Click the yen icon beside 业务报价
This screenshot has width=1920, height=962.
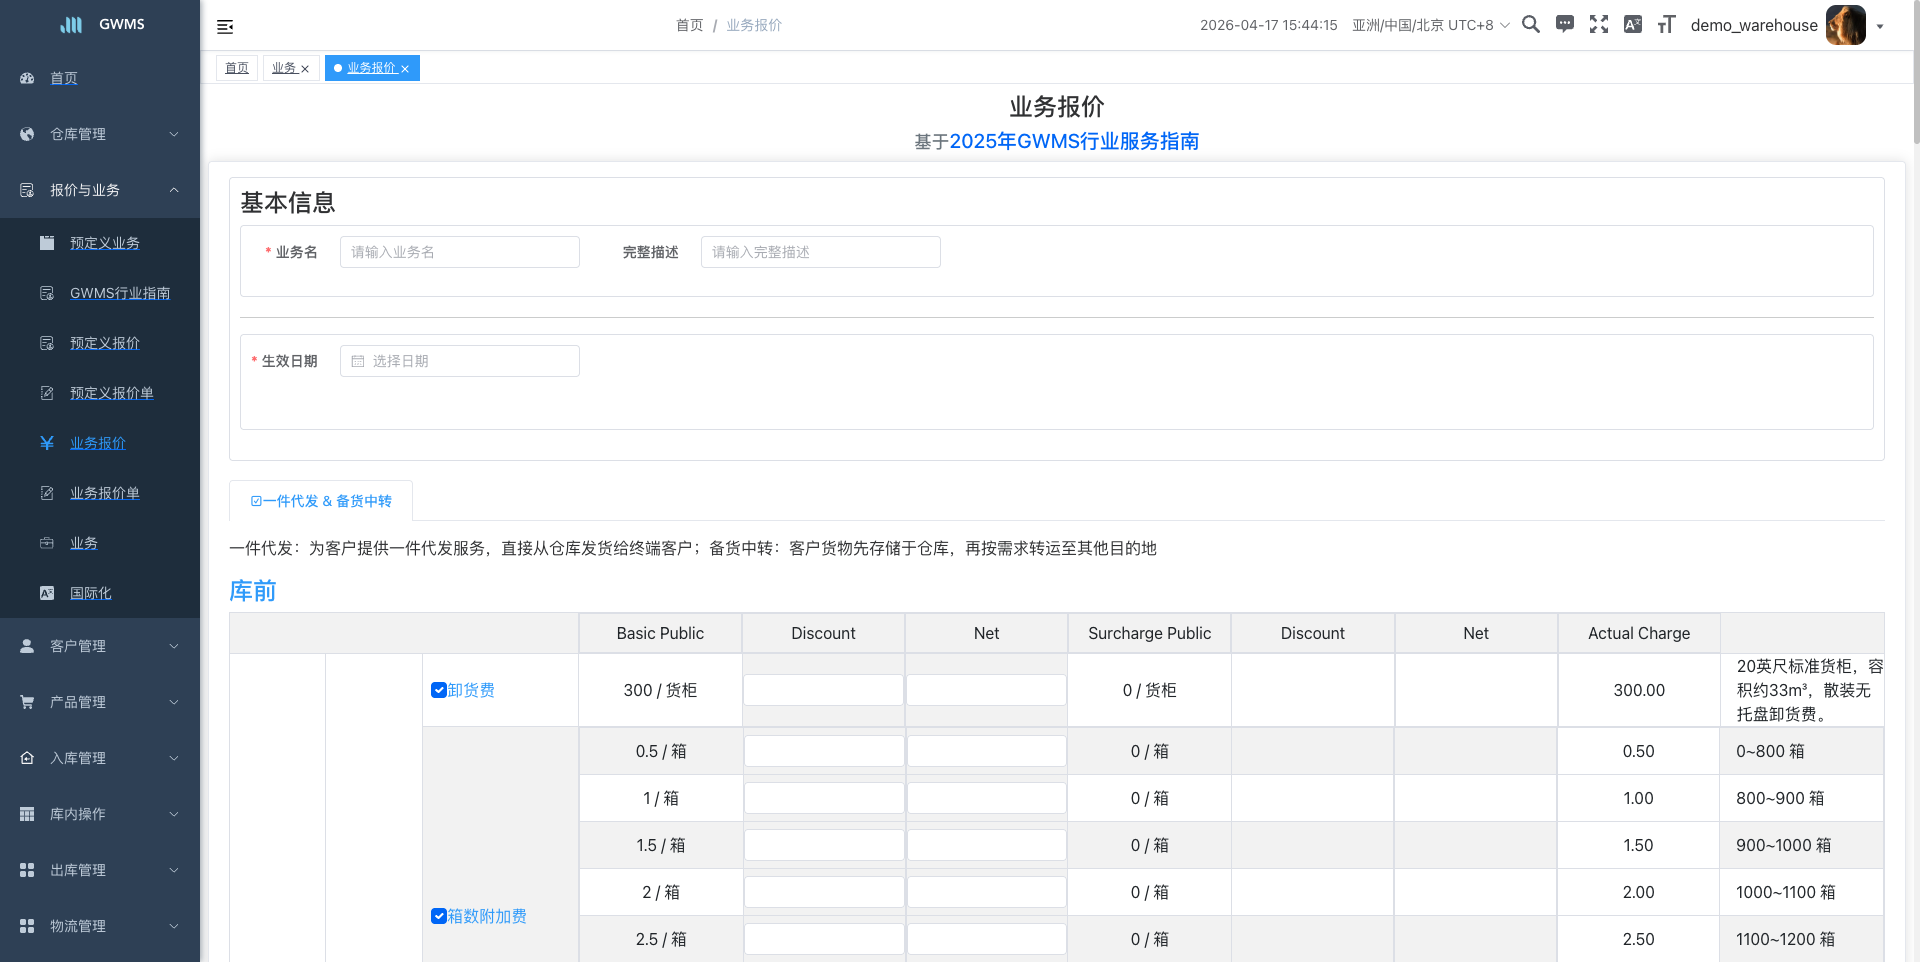tap(47, 443)
